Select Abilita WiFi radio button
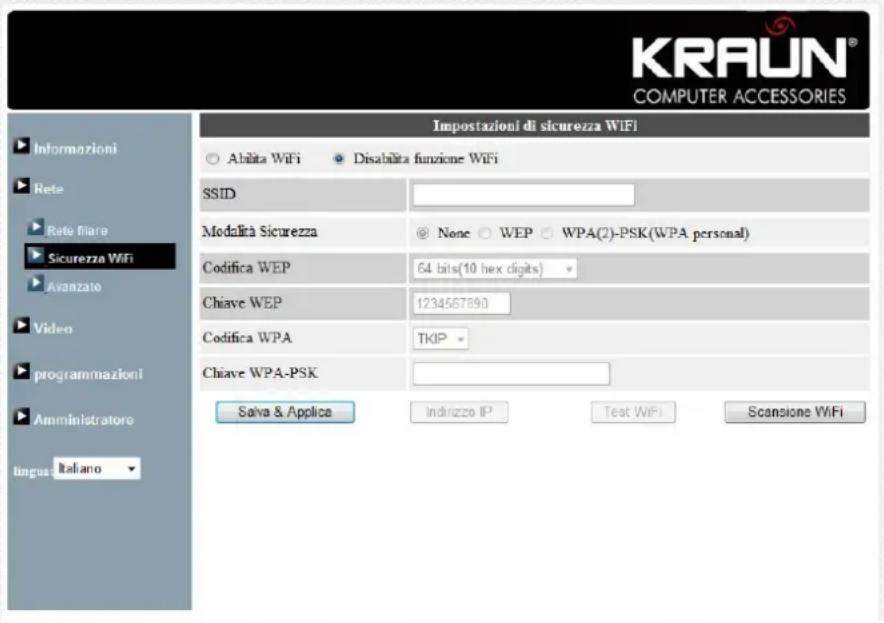 (213, 159)
